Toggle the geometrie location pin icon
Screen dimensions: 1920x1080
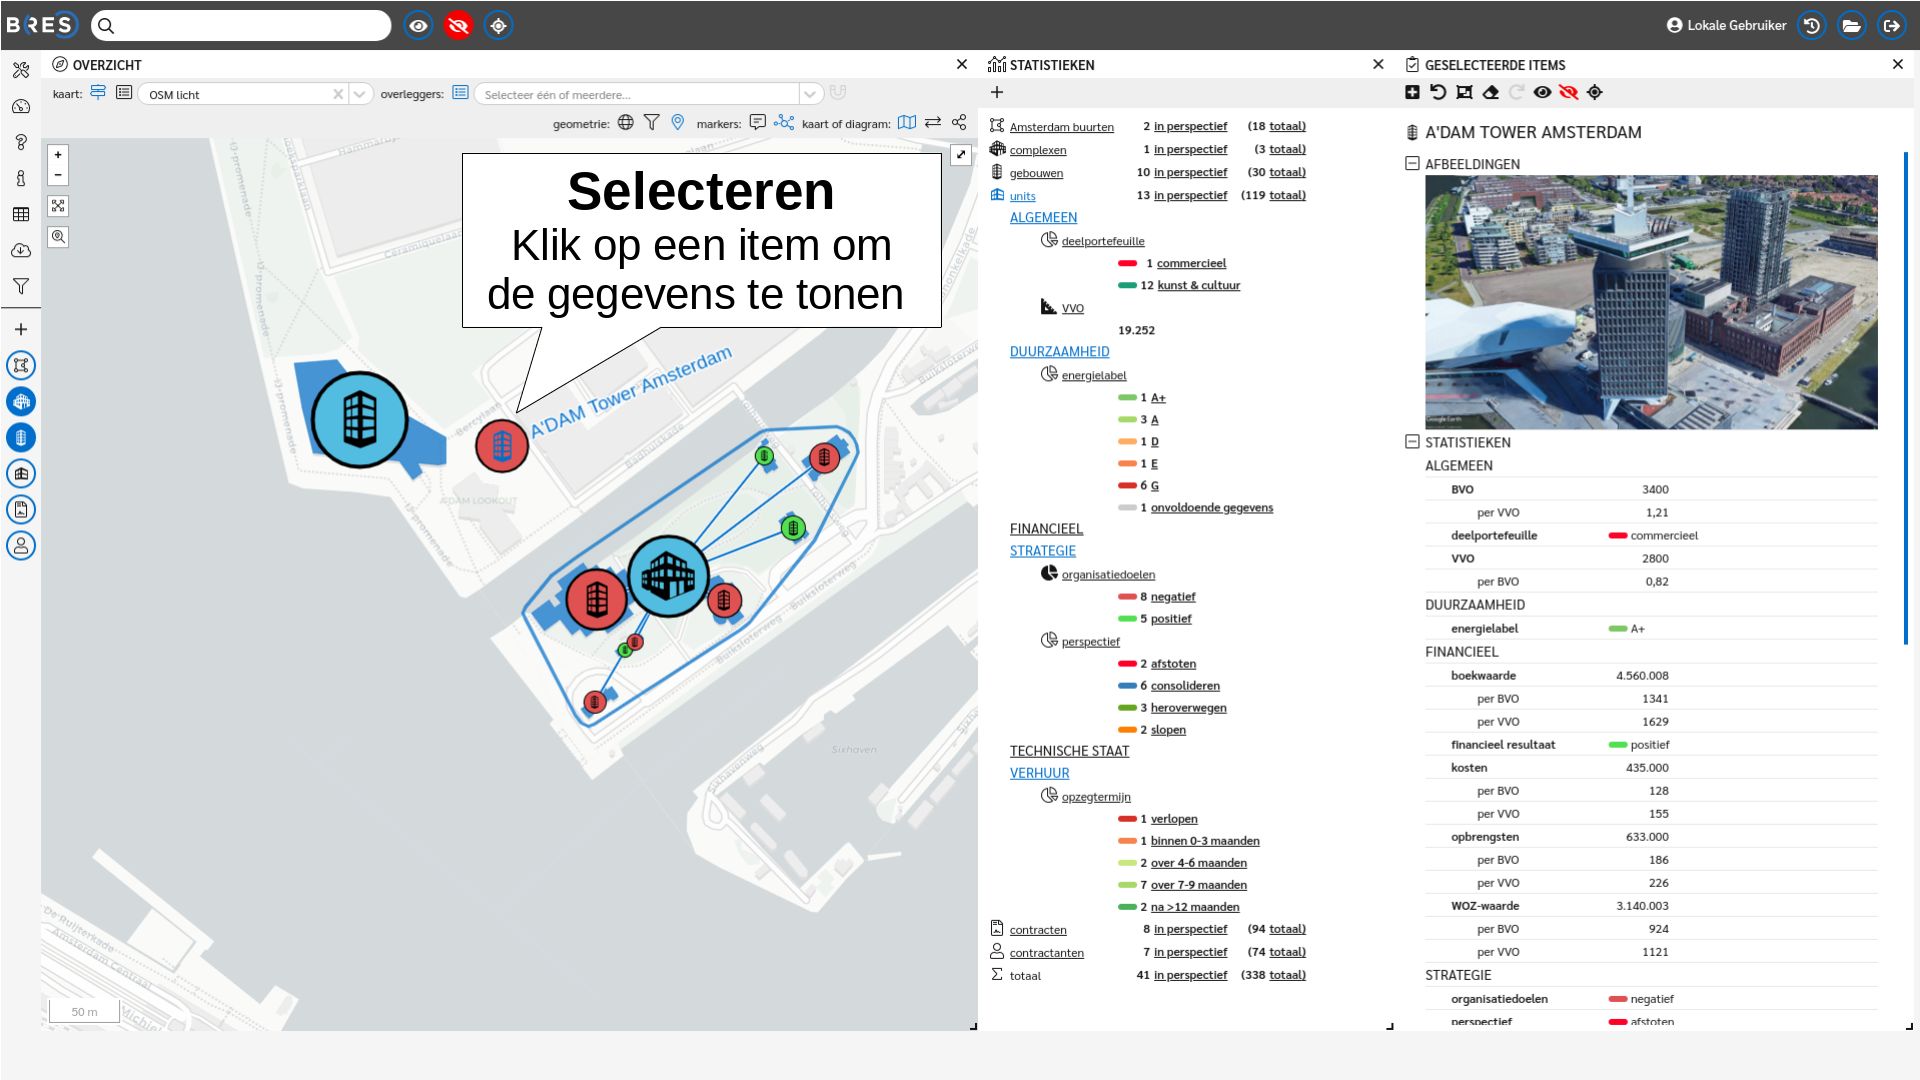(678, 122)
